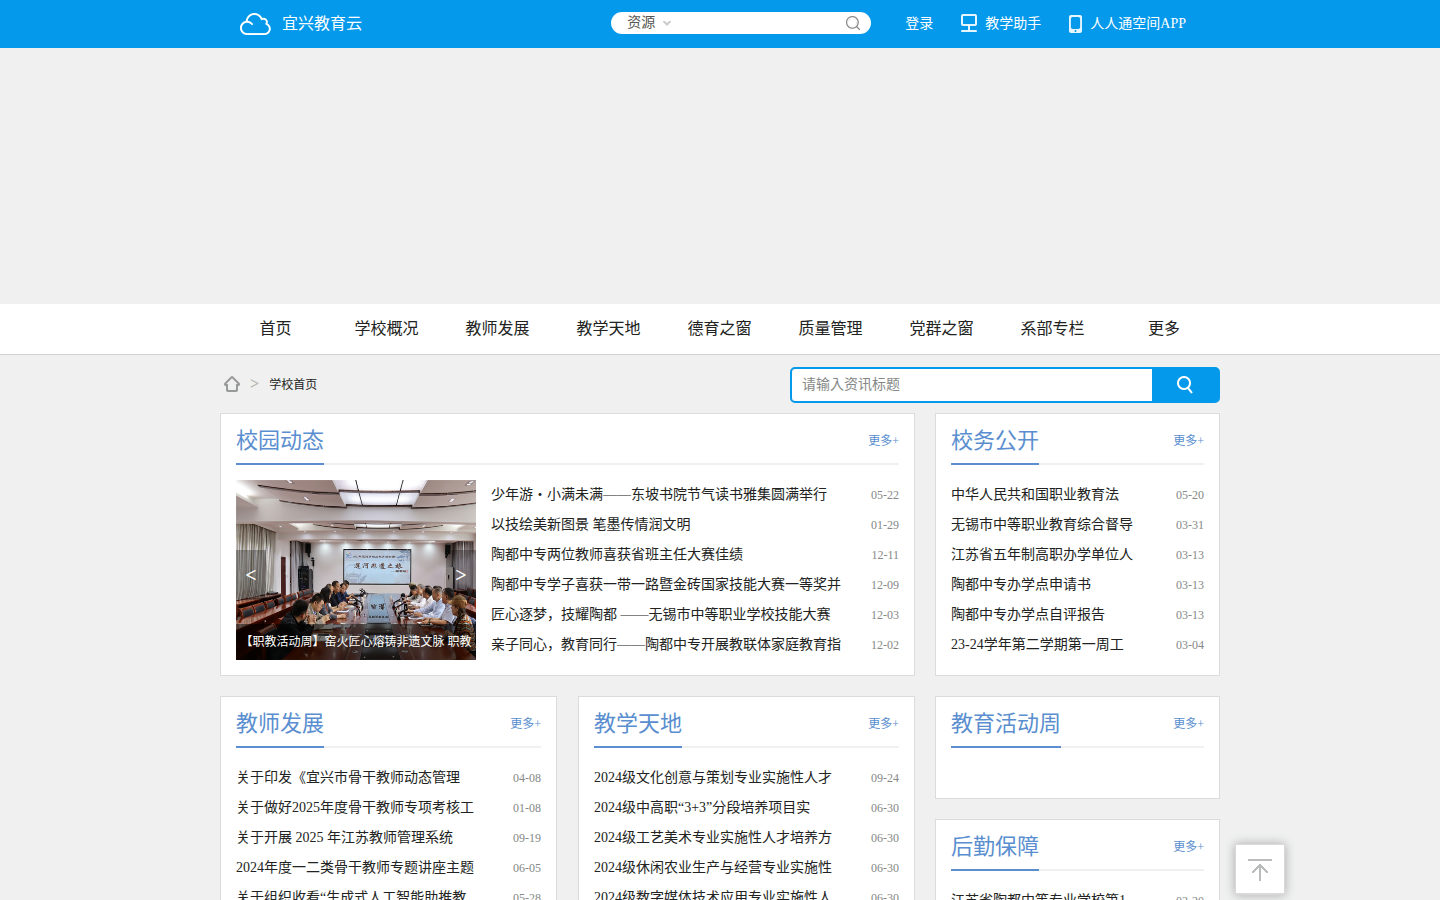The height and width of the screenshot is (900, 1440).
Task: Show the next carousel slide
Action: (460, 575)
